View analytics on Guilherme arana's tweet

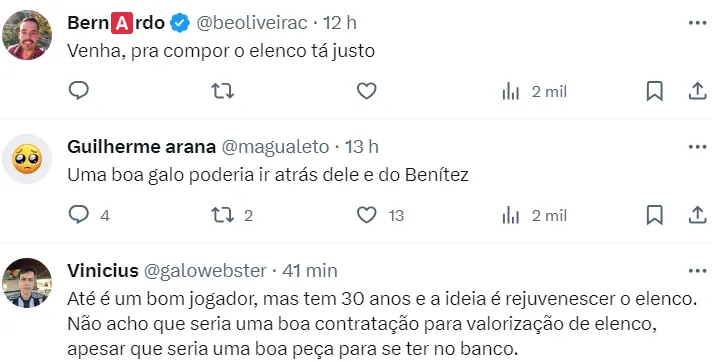point(534,216)
